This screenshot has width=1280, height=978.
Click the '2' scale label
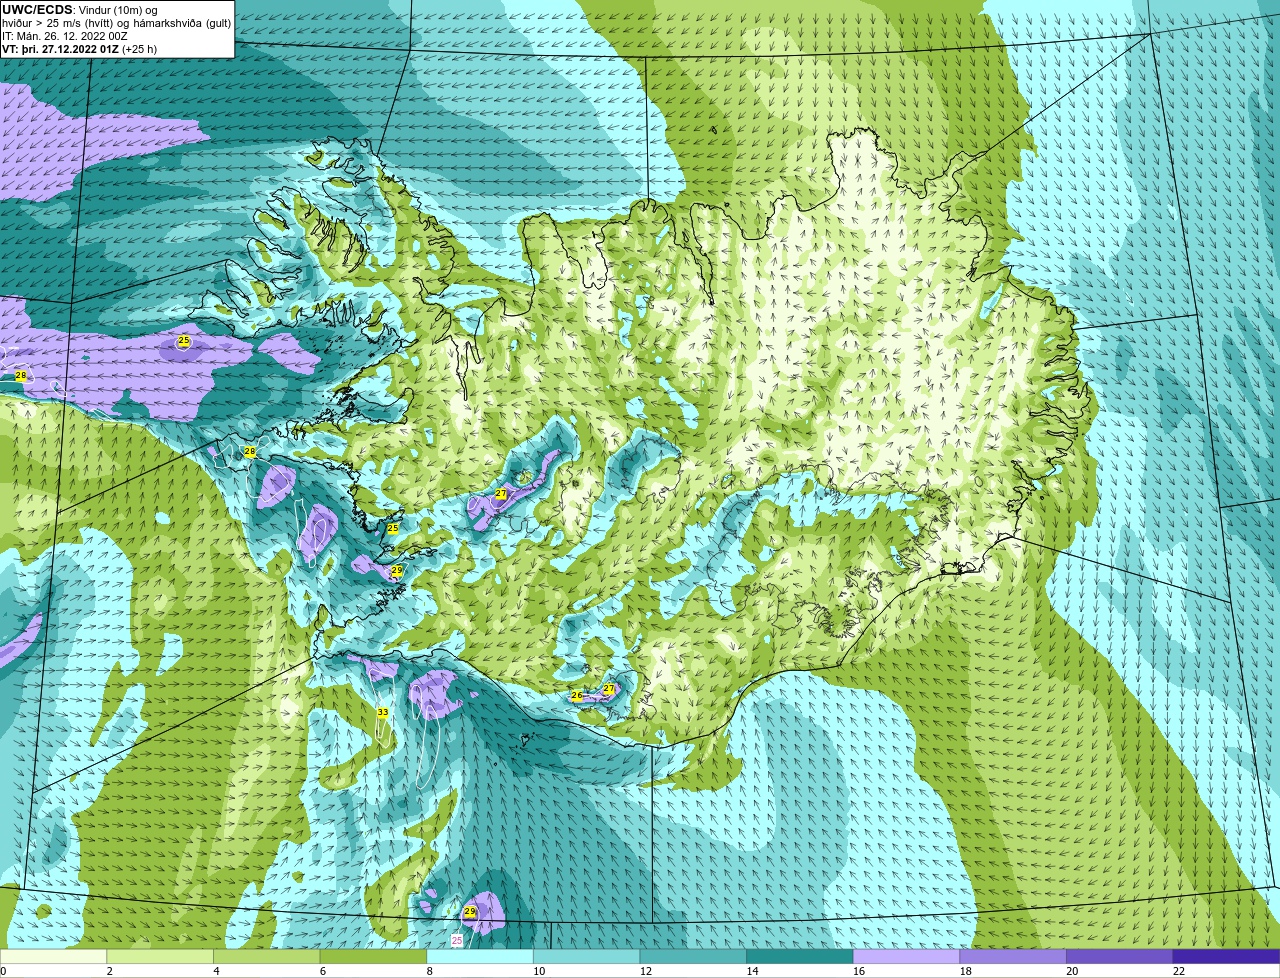[x=109, y=971]
